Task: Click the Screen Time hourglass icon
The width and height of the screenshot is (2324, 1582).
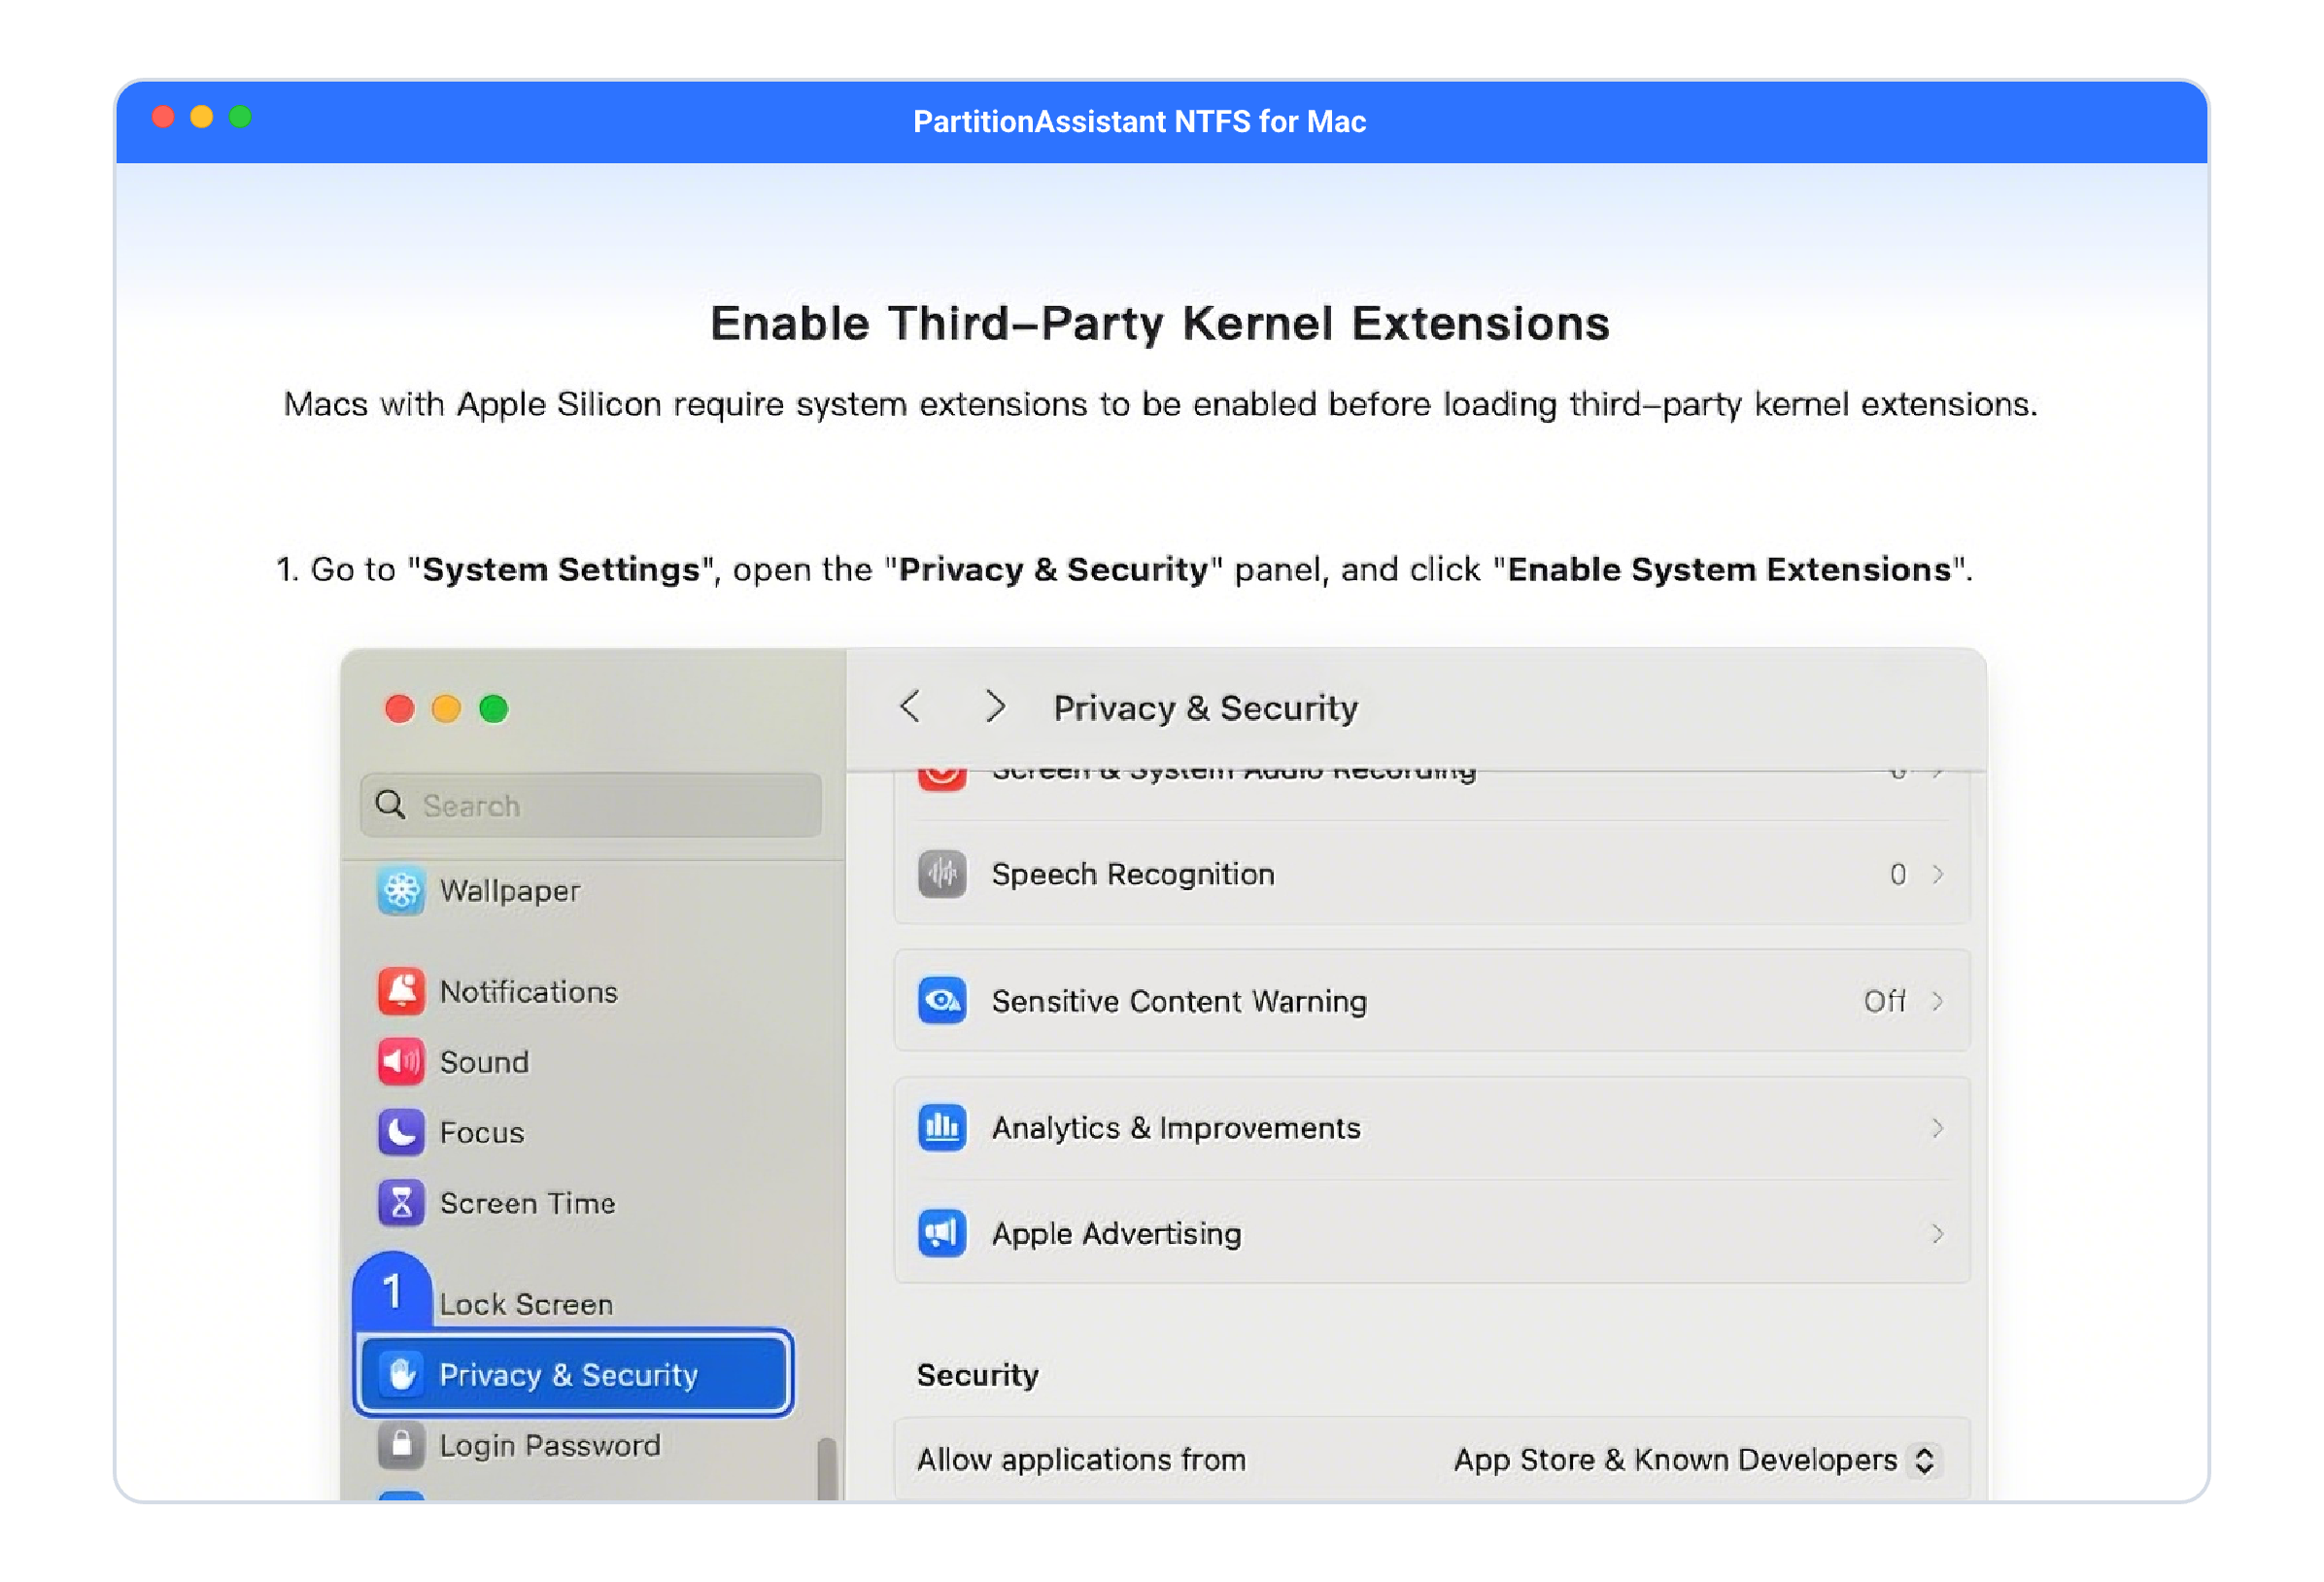Action: [x=401, y=1202]
